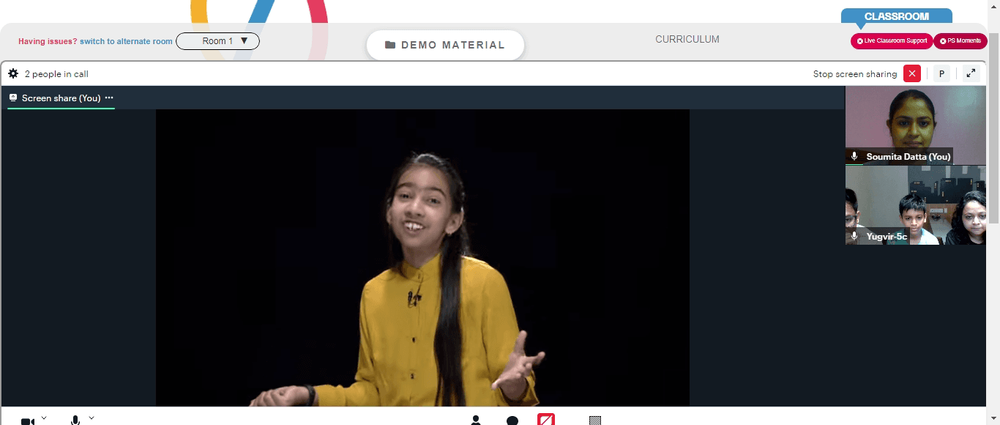Viewport: 1000px width, 425px height.
Task: Click the gray square icon in bottom toolbar
Action: coord(595,421)
